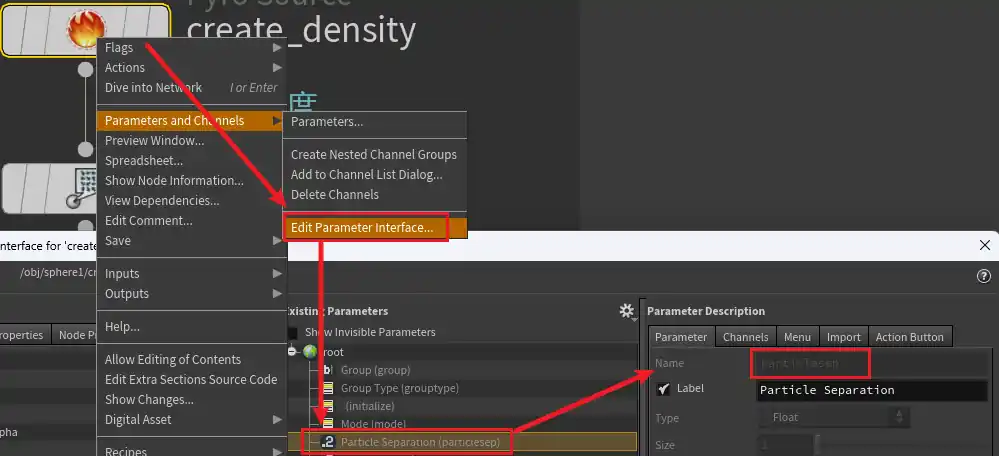
Task: Click the root globe icon in the tree
Action: click(310, 352)
